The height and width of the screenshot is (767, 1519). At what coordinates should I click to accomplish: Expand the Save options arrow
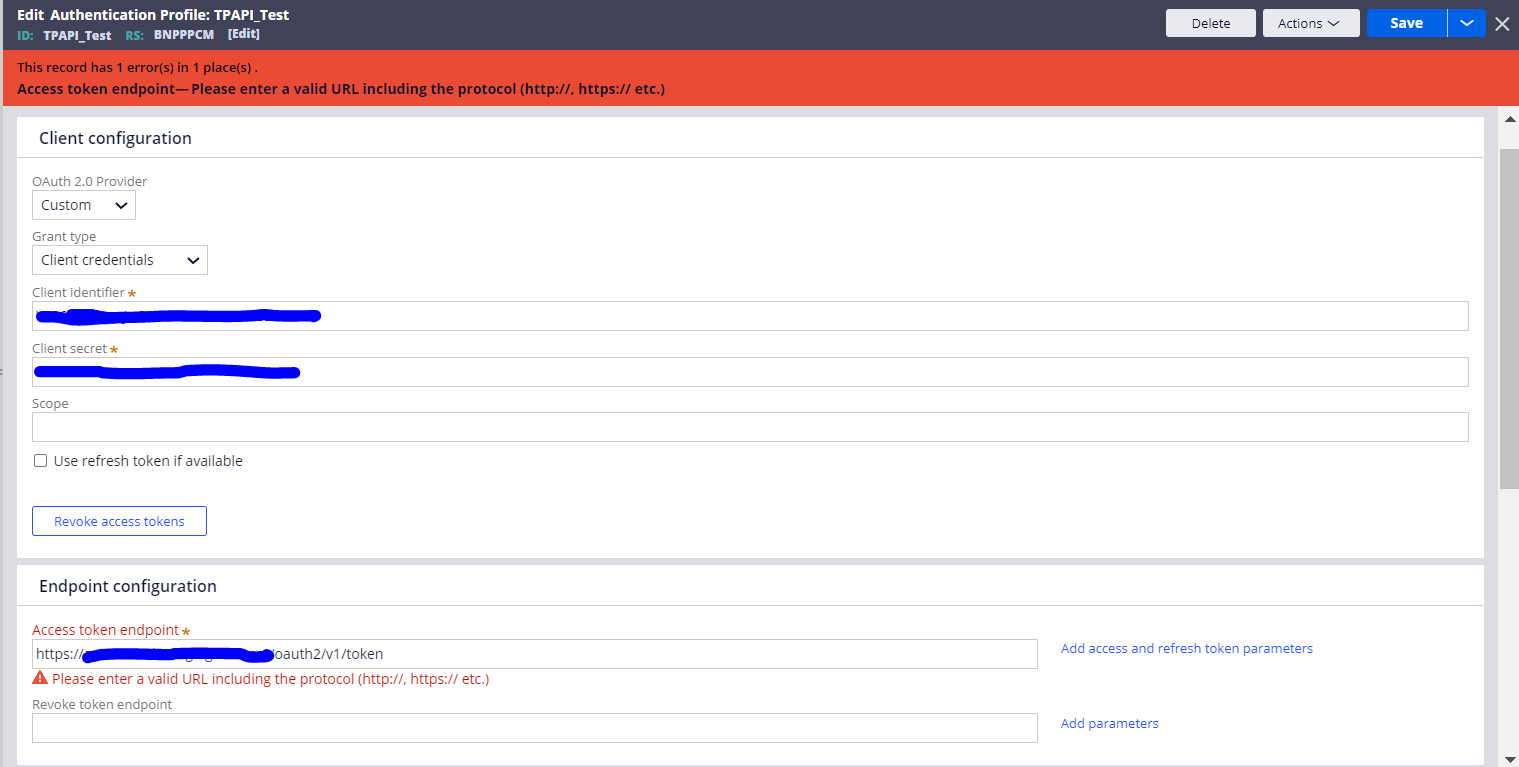coord(1467,23)
